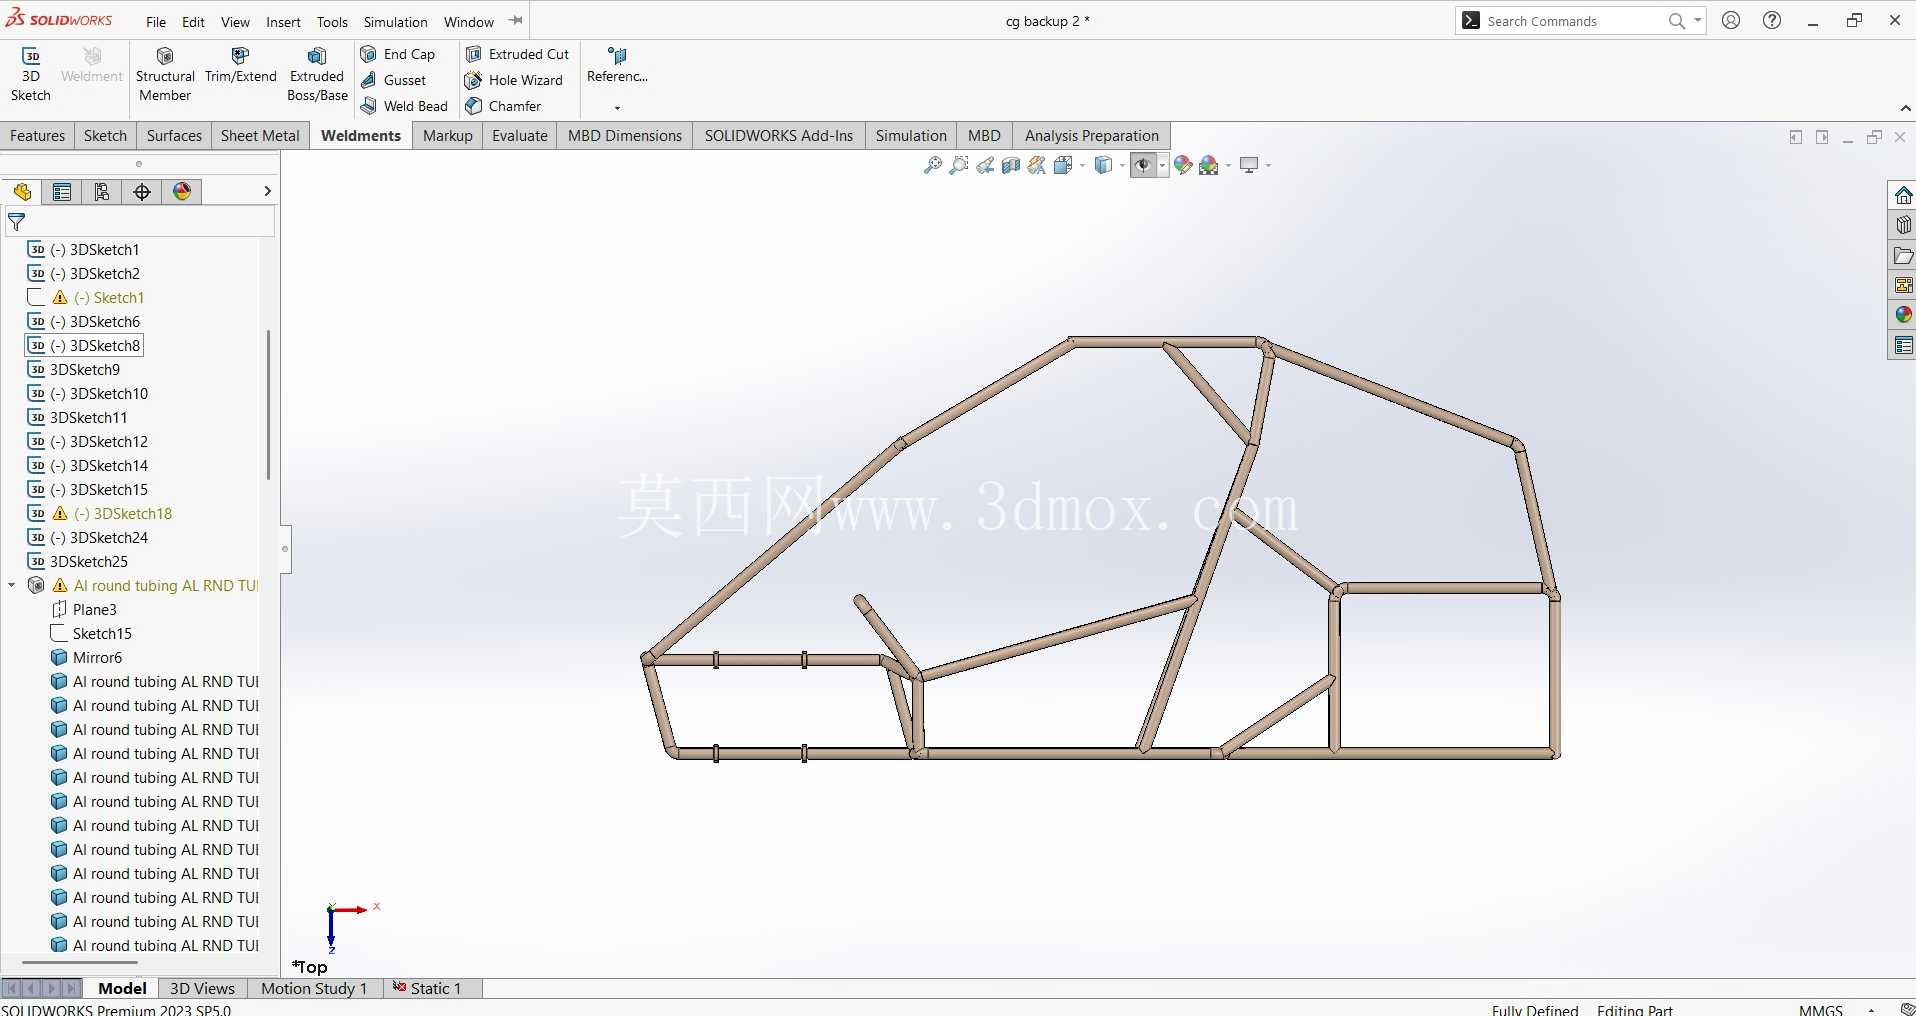Viewport: 1916px width, 1016px height.
Task: Click Zoom to Area in view toolbar
Action: click(x=959, y=165)
